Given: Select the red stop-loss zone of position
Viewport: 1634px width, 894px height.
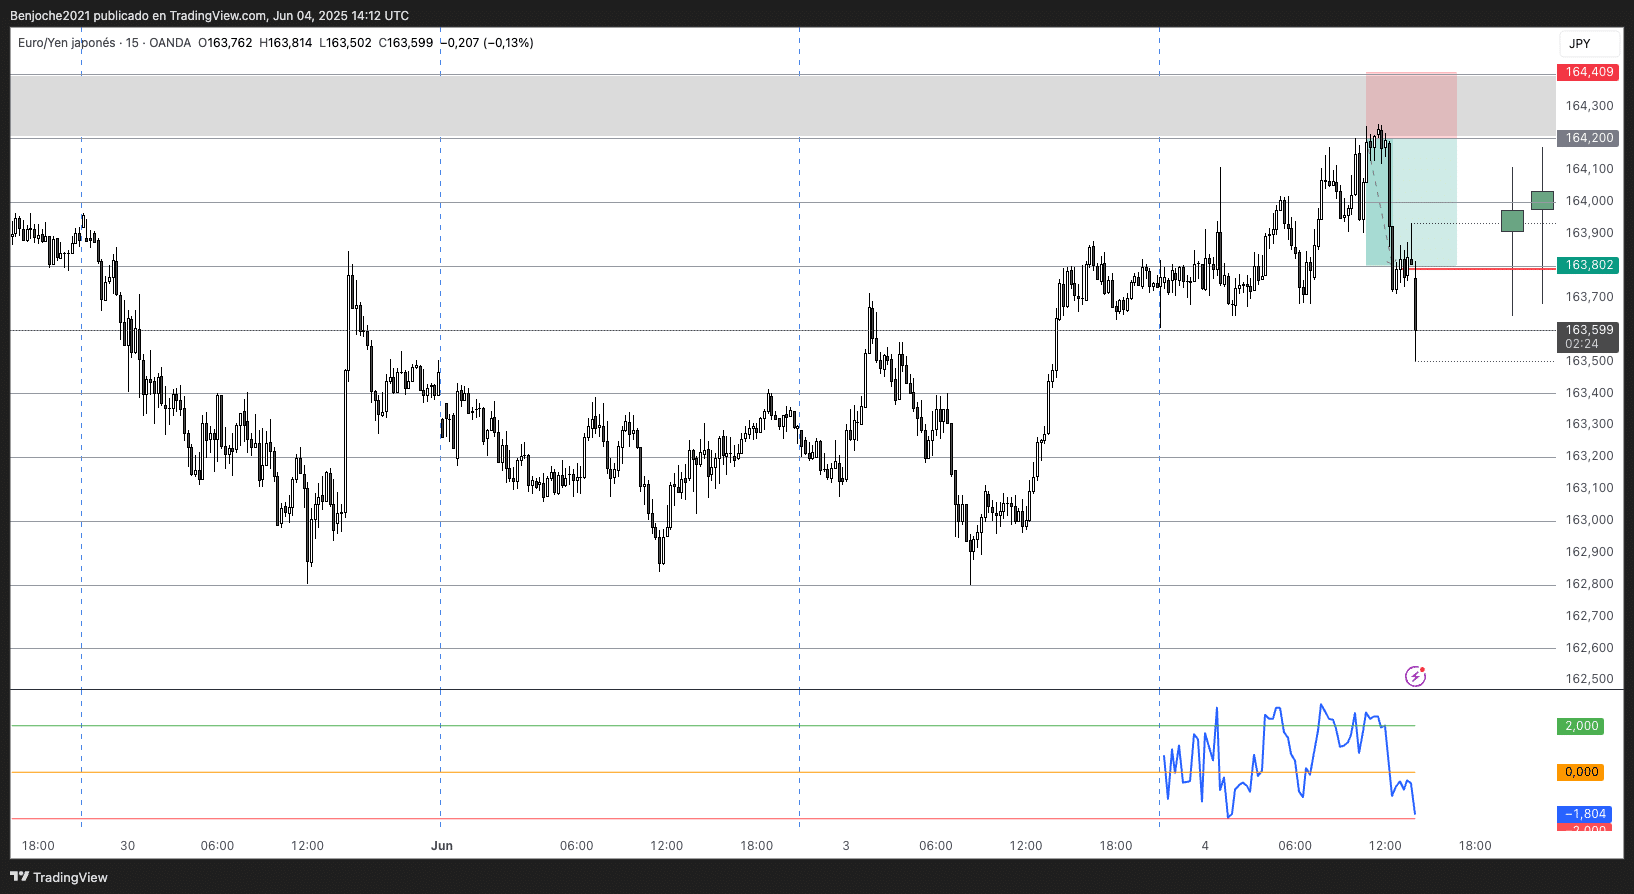Looking at the screenshot, I should coord(1411,104).
